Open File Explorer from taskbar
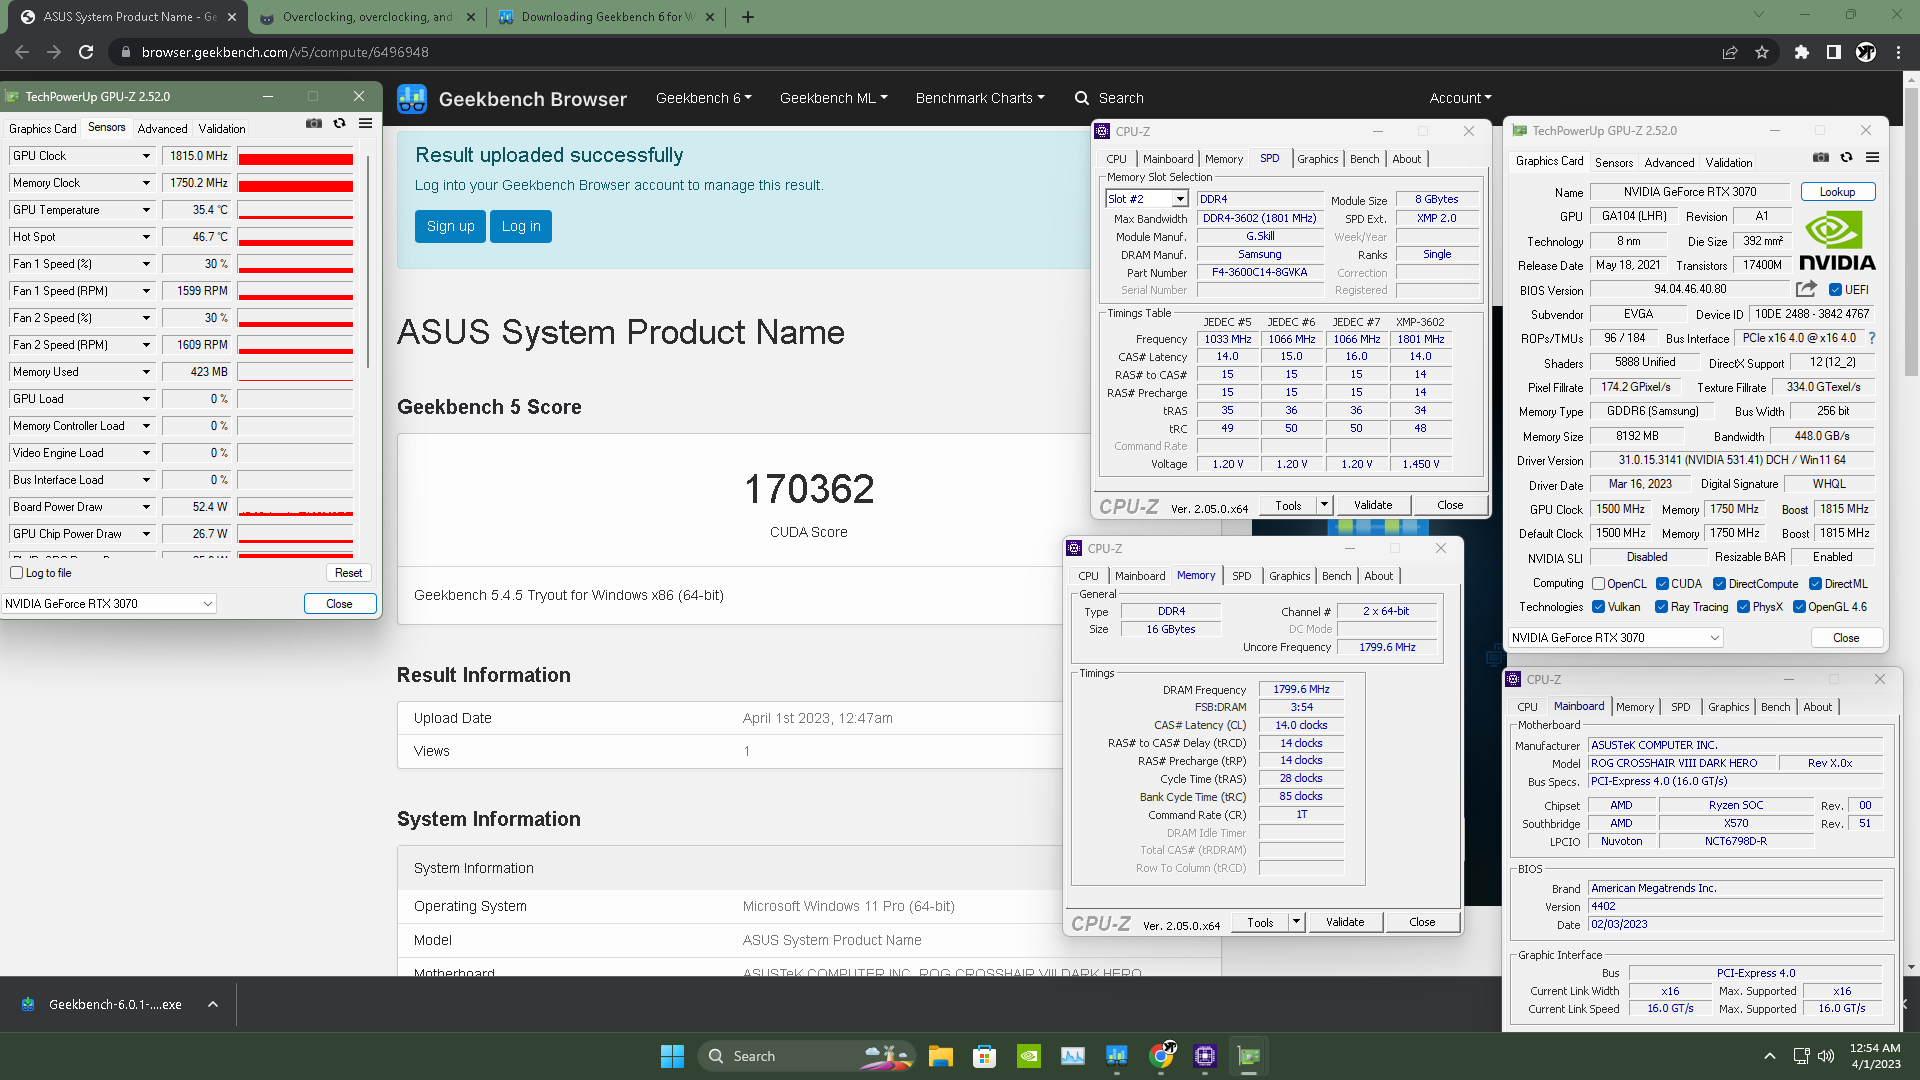This screenshot has height=1080, width=1920. coord(941,1056)
